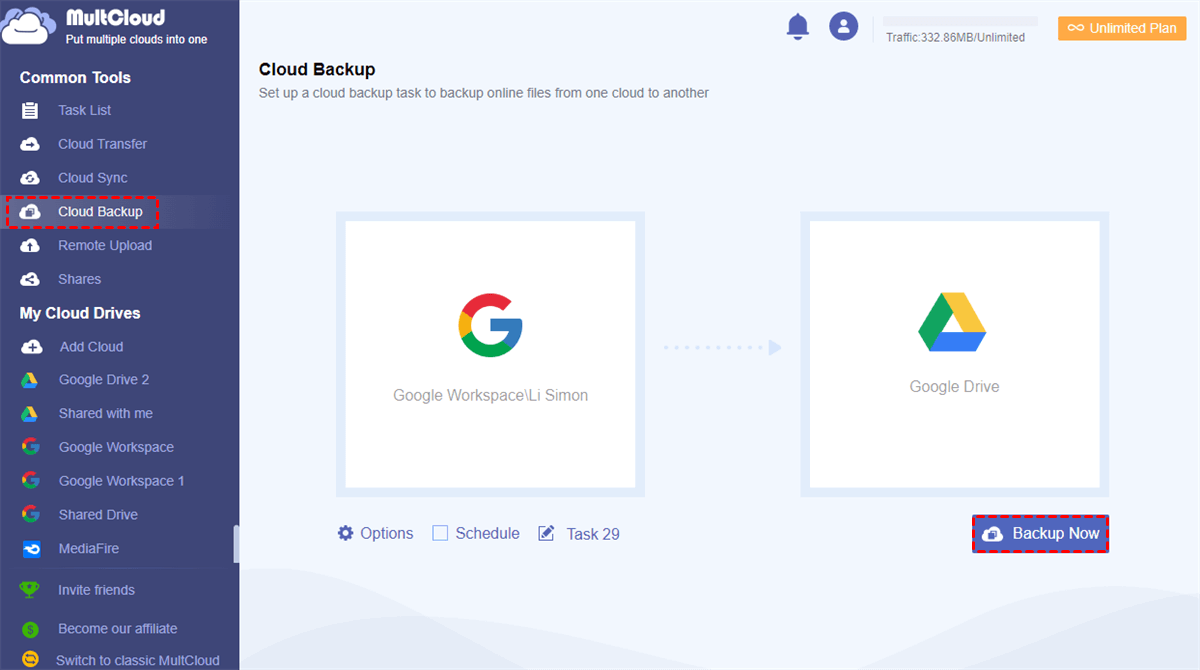Screen dimensions: 1200x670
Task: Click the Become our affiliate dollar icon
Action: [31, 629]
